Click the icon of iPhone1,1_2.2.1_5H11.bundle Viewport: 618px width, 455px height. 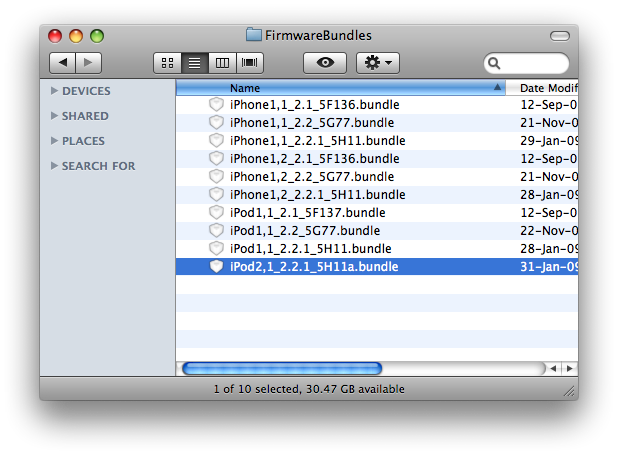click(216, 140)
